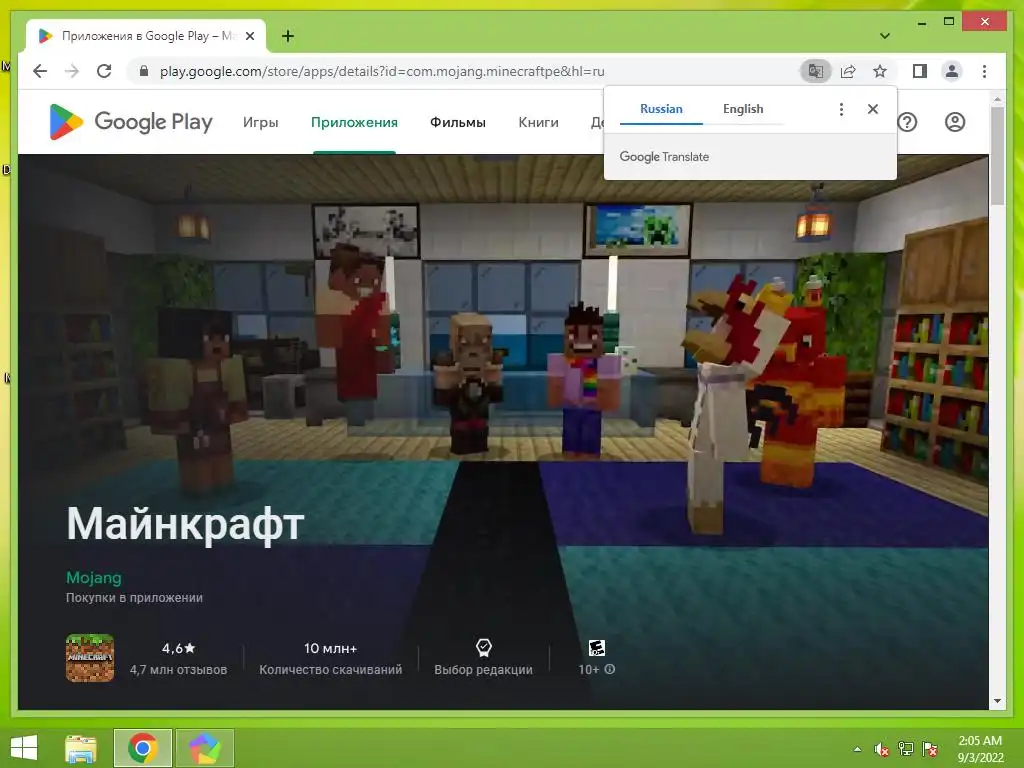Open the Фильмы section

[458, 122]
